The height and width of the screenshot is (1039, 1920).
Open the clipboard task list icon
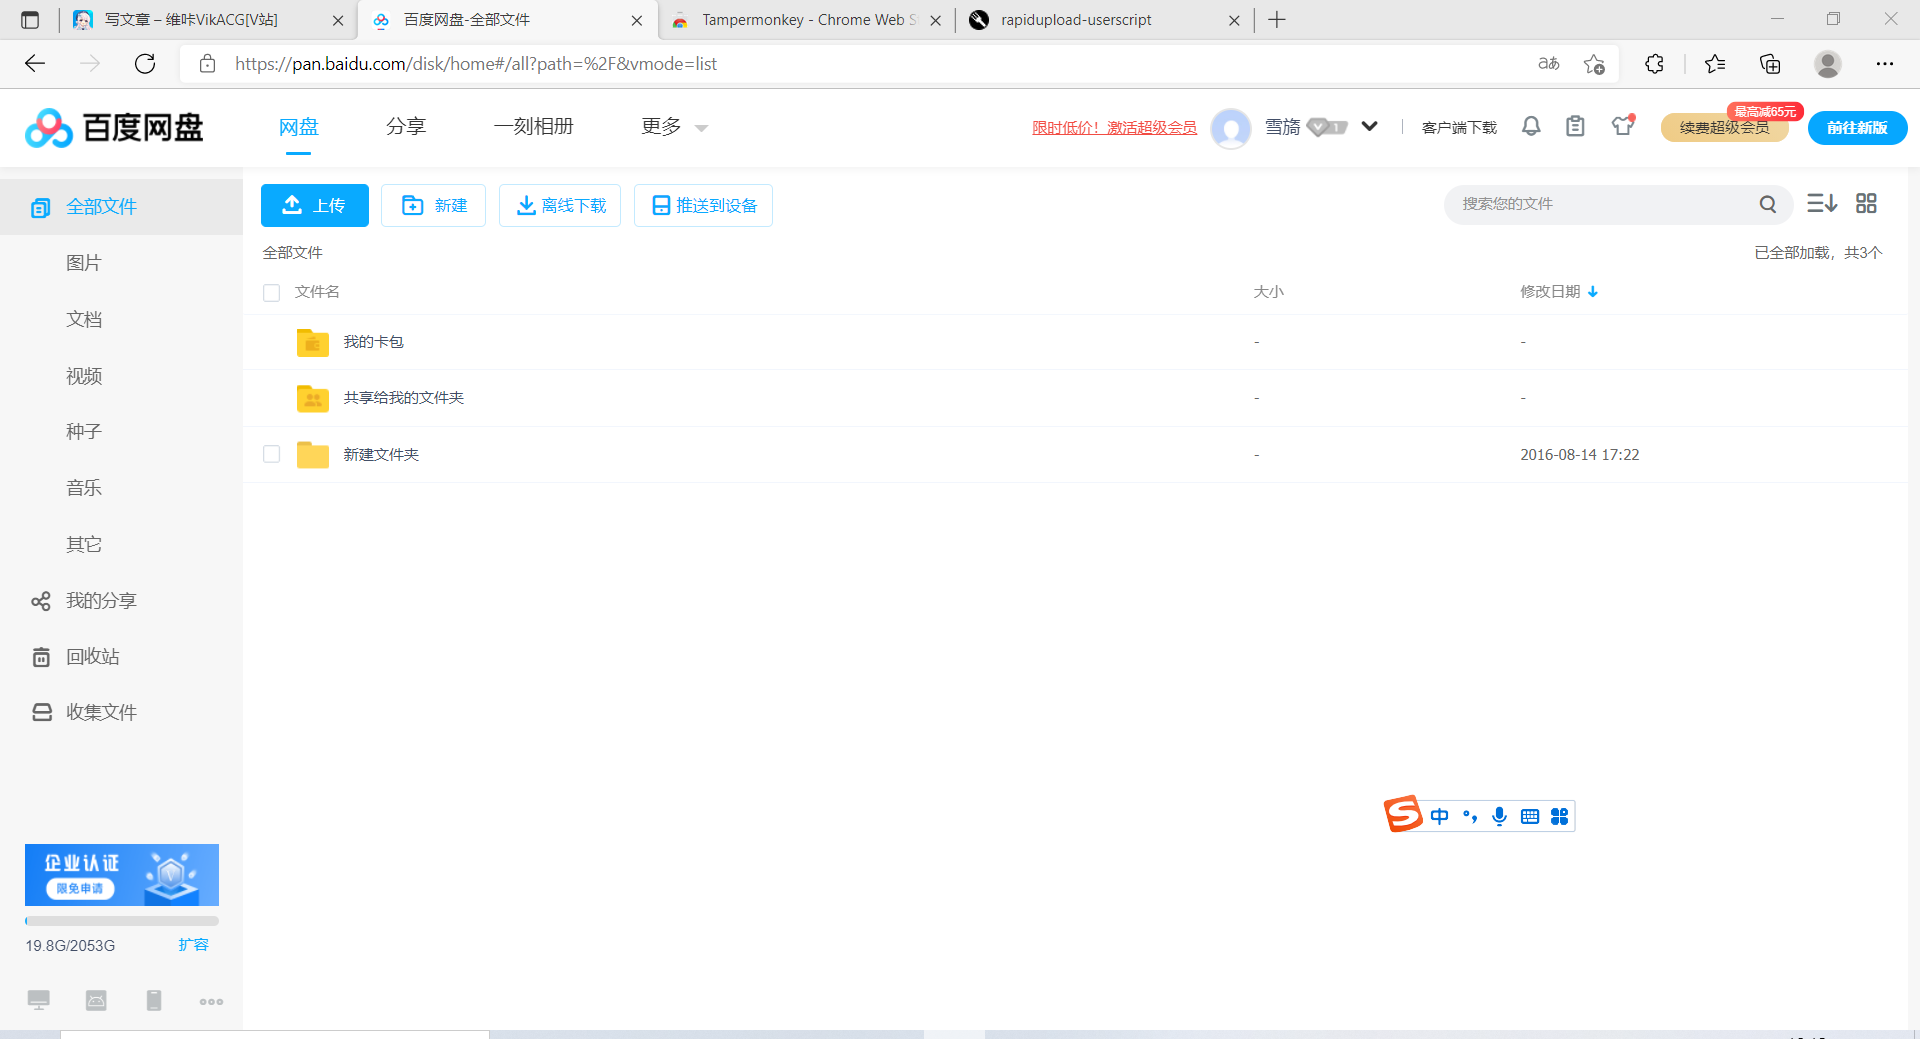click(x=1575, y=126)
